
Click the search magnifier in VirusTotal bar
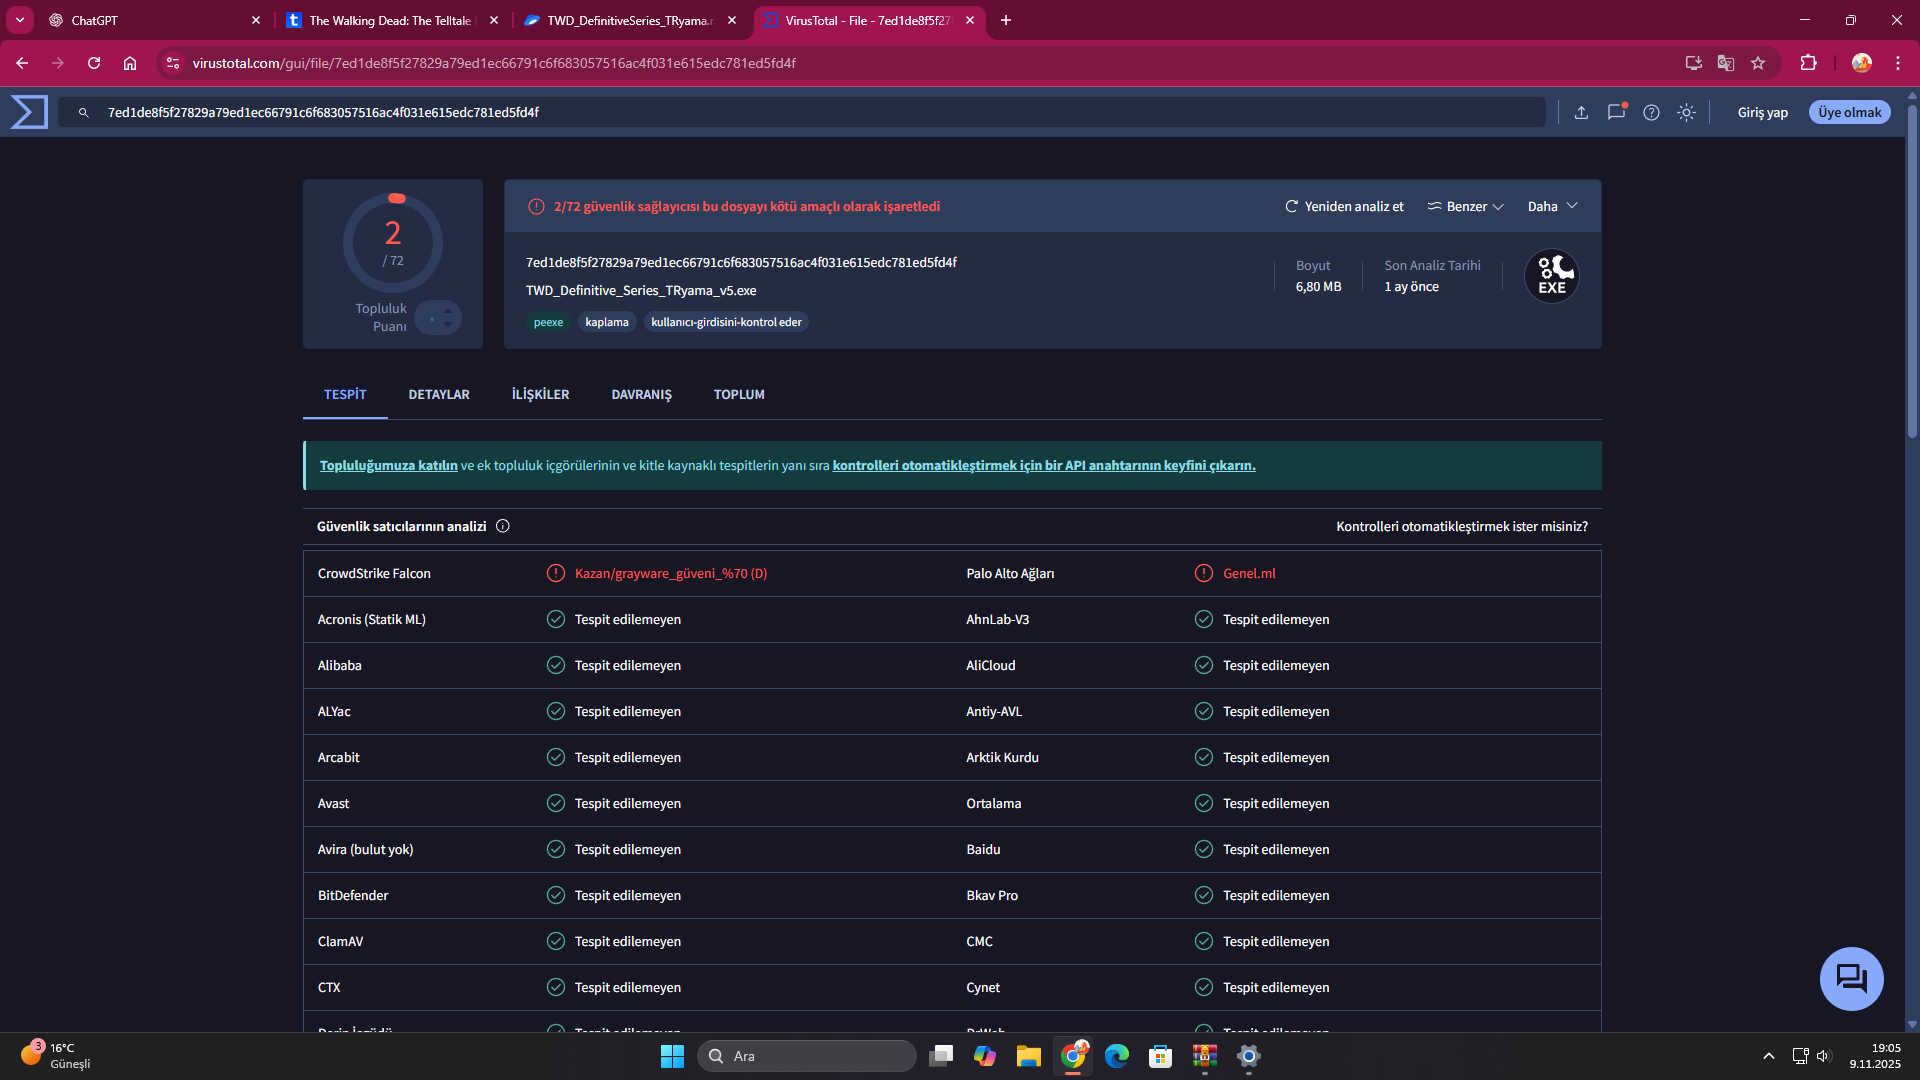(84, 113)
